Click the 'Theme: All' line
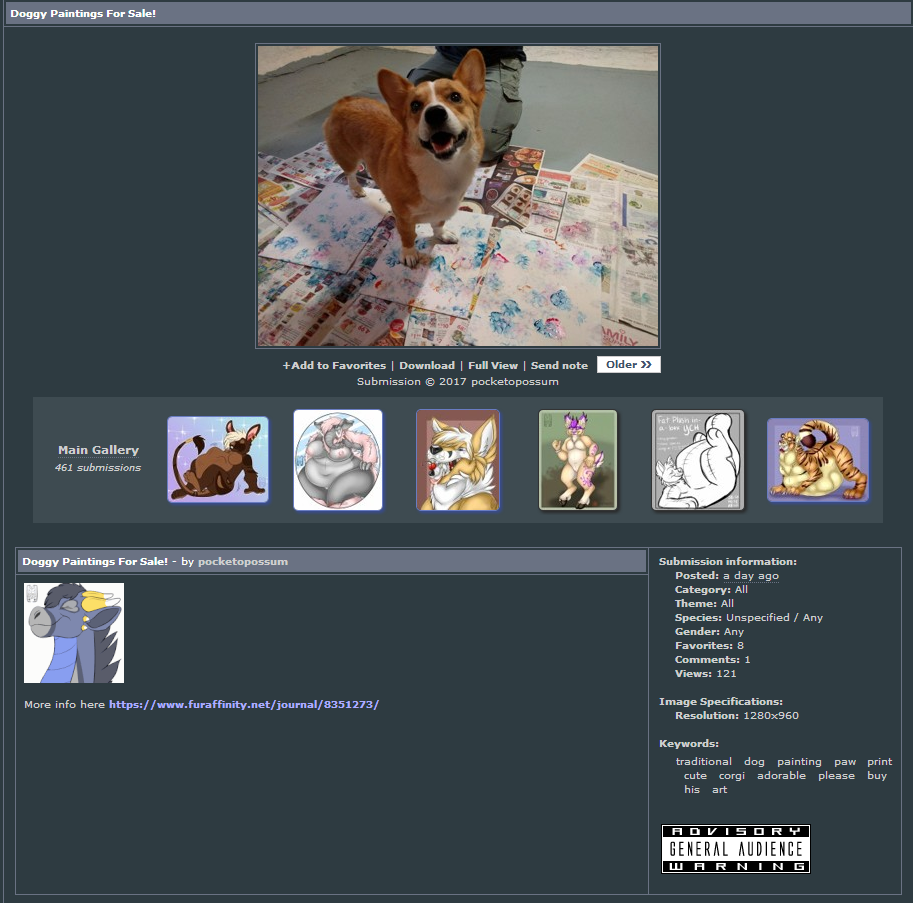Screen dimensions: 913x903 click(x=704, y=604)
